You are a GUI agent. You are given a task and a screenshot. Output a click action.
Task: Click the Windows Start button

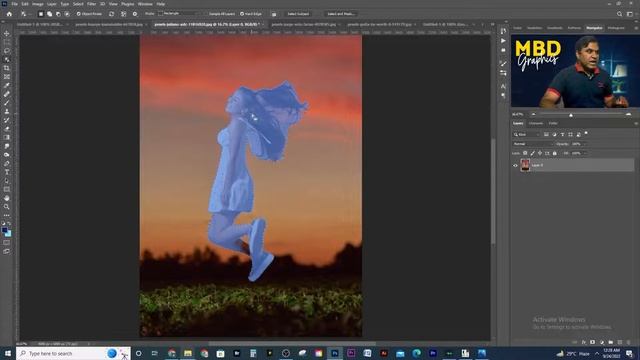point(8,353)
